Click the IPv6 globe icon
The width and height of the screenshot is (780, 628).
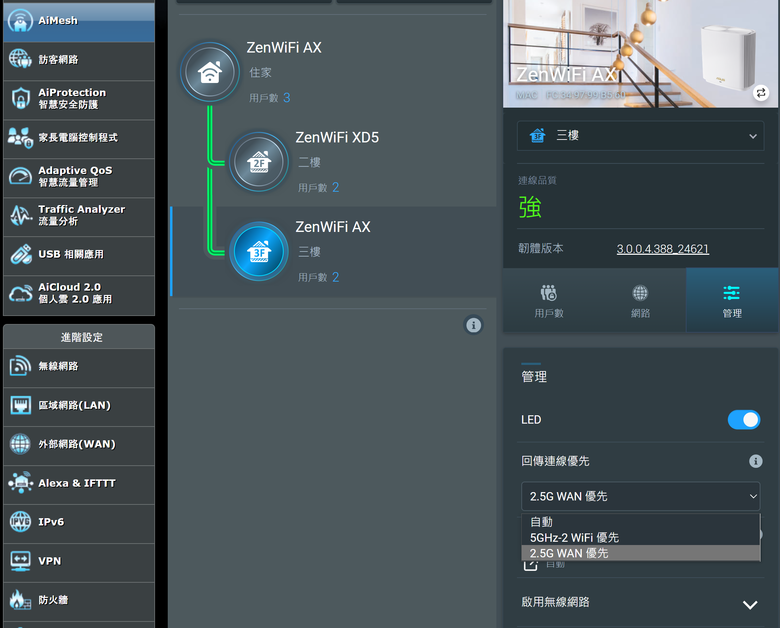20,522
